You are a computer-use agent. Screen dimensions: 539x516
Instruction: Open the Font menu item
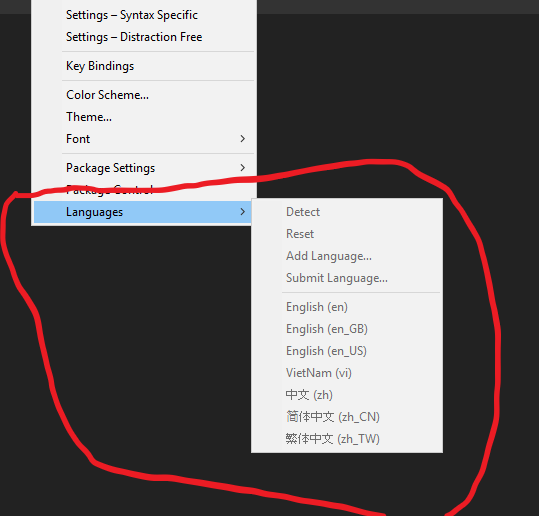[x=144, y=139]
